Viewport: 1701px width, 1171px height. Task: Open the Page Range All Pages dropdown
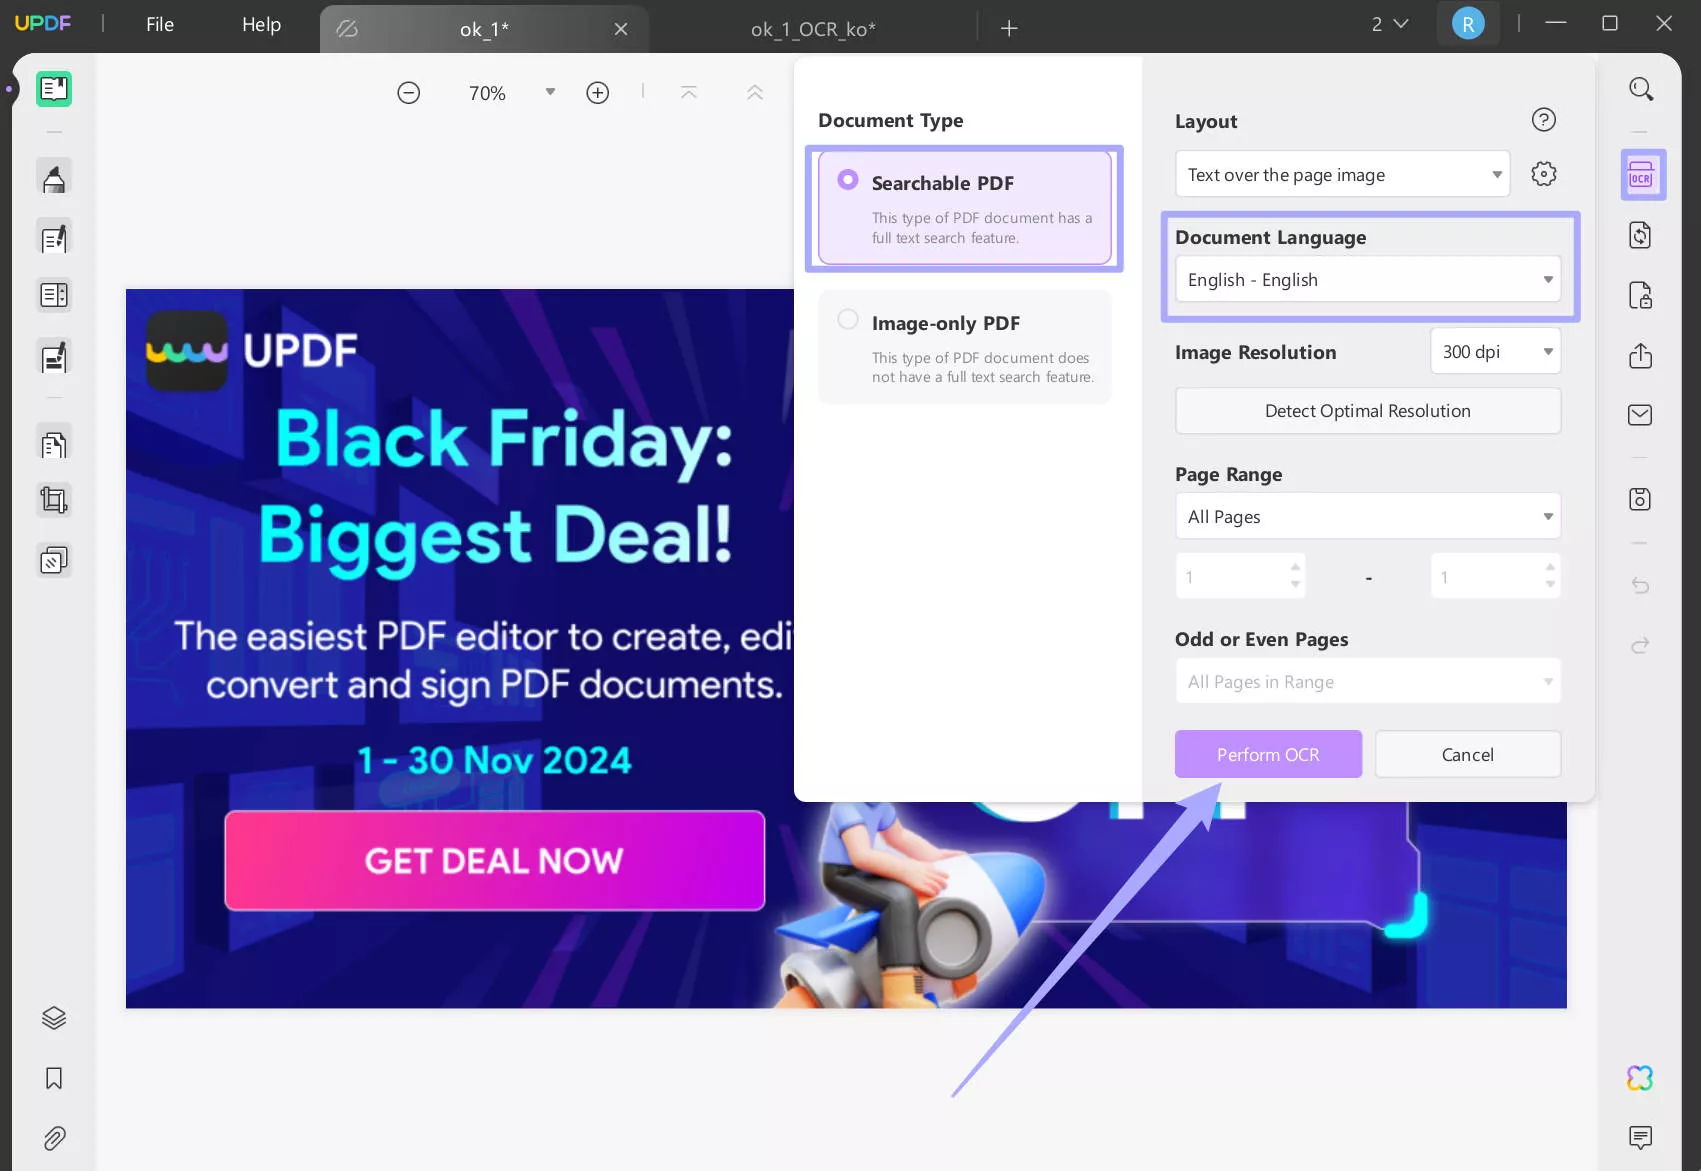click(1367, 516)
